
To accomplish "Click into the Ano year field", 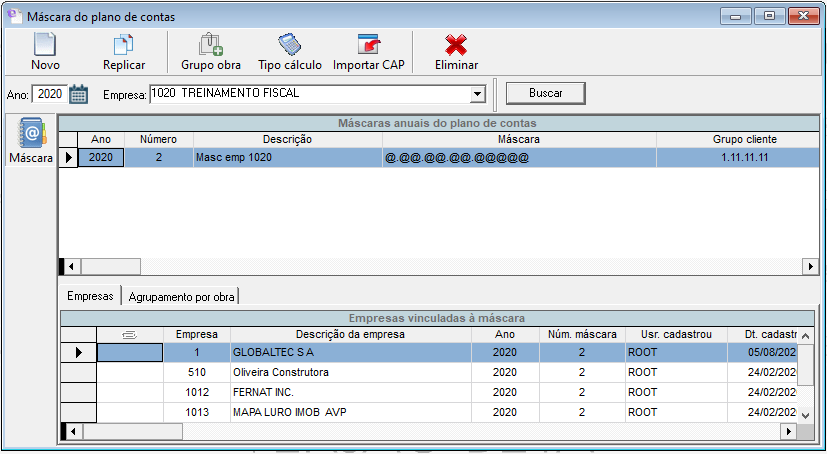I will (48, 94).
